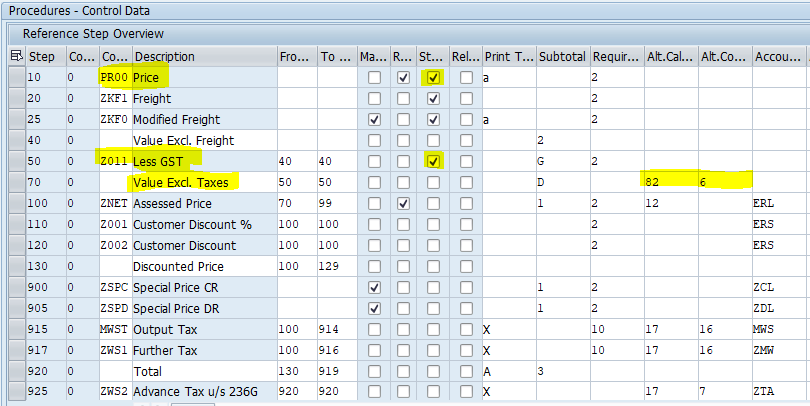Click the From field of Customer Discount %
Viewport: 810px width, 406px height.
(296, 224)
